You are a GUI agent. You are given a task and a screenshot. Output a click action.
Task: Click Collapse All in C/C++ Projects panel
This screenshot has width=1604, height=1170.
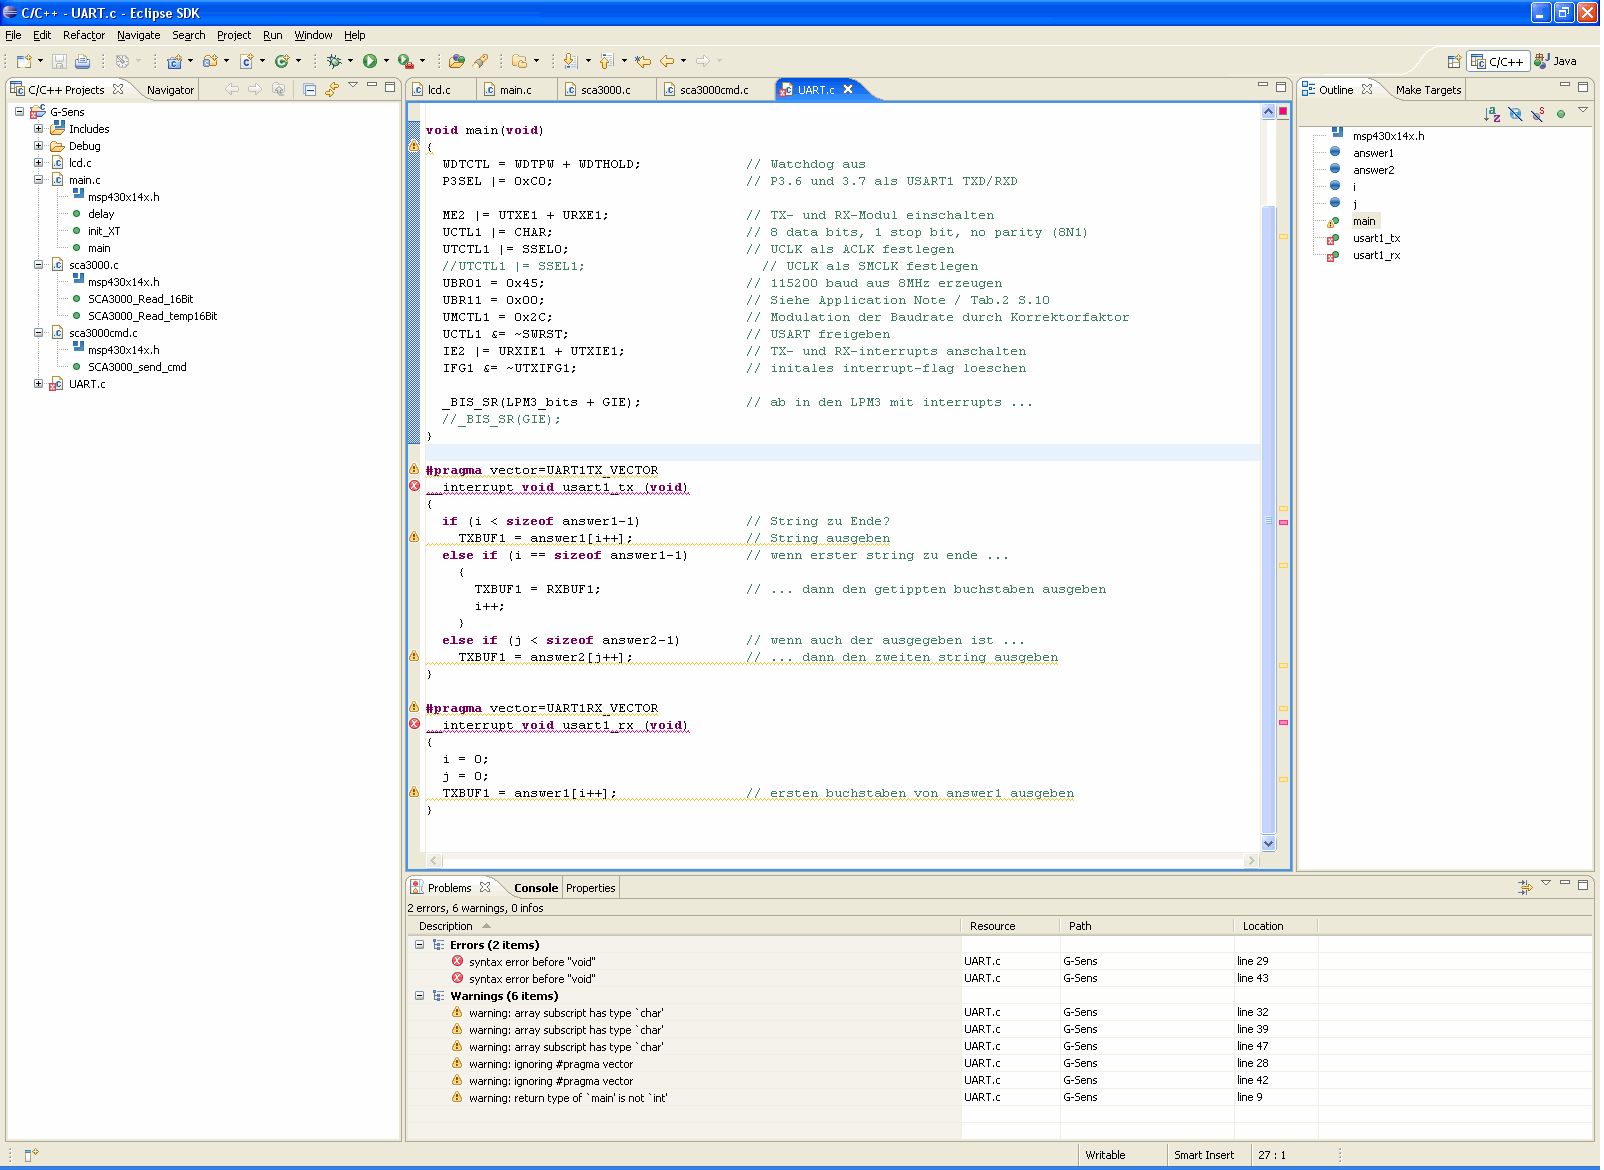(310, 90)
